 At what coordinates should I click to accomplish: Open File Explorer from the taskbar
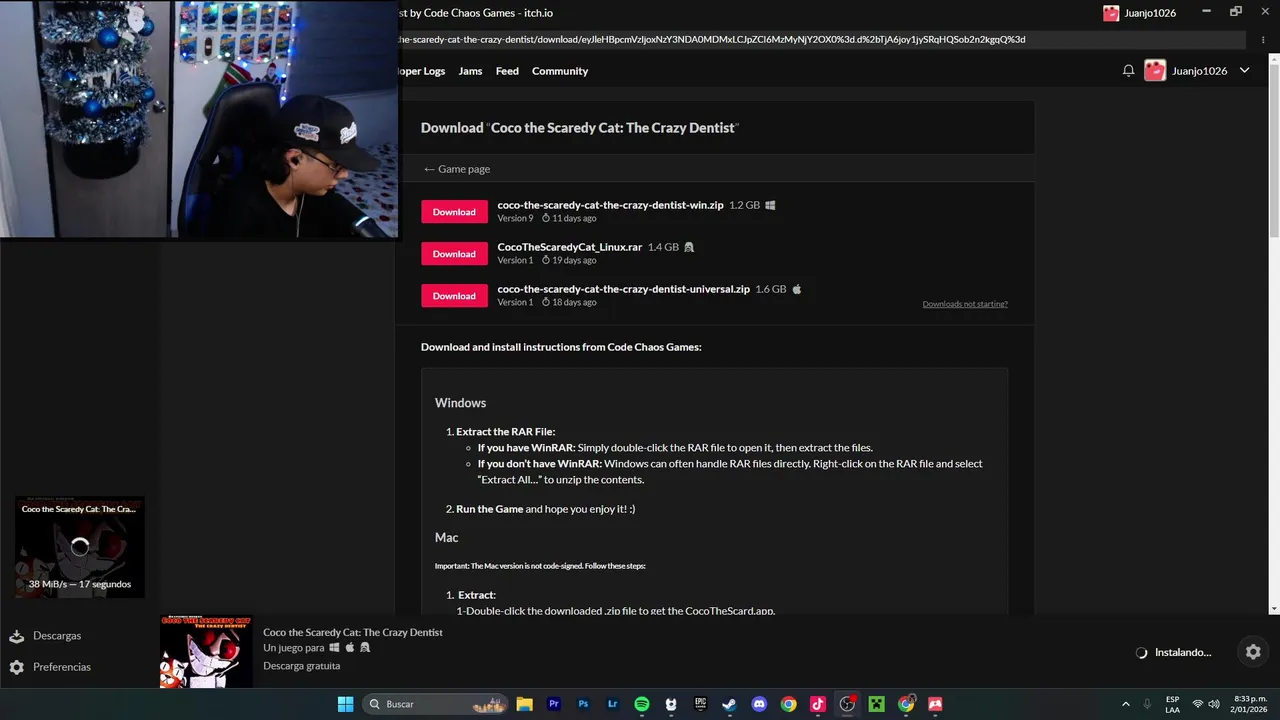coord(524,704)
